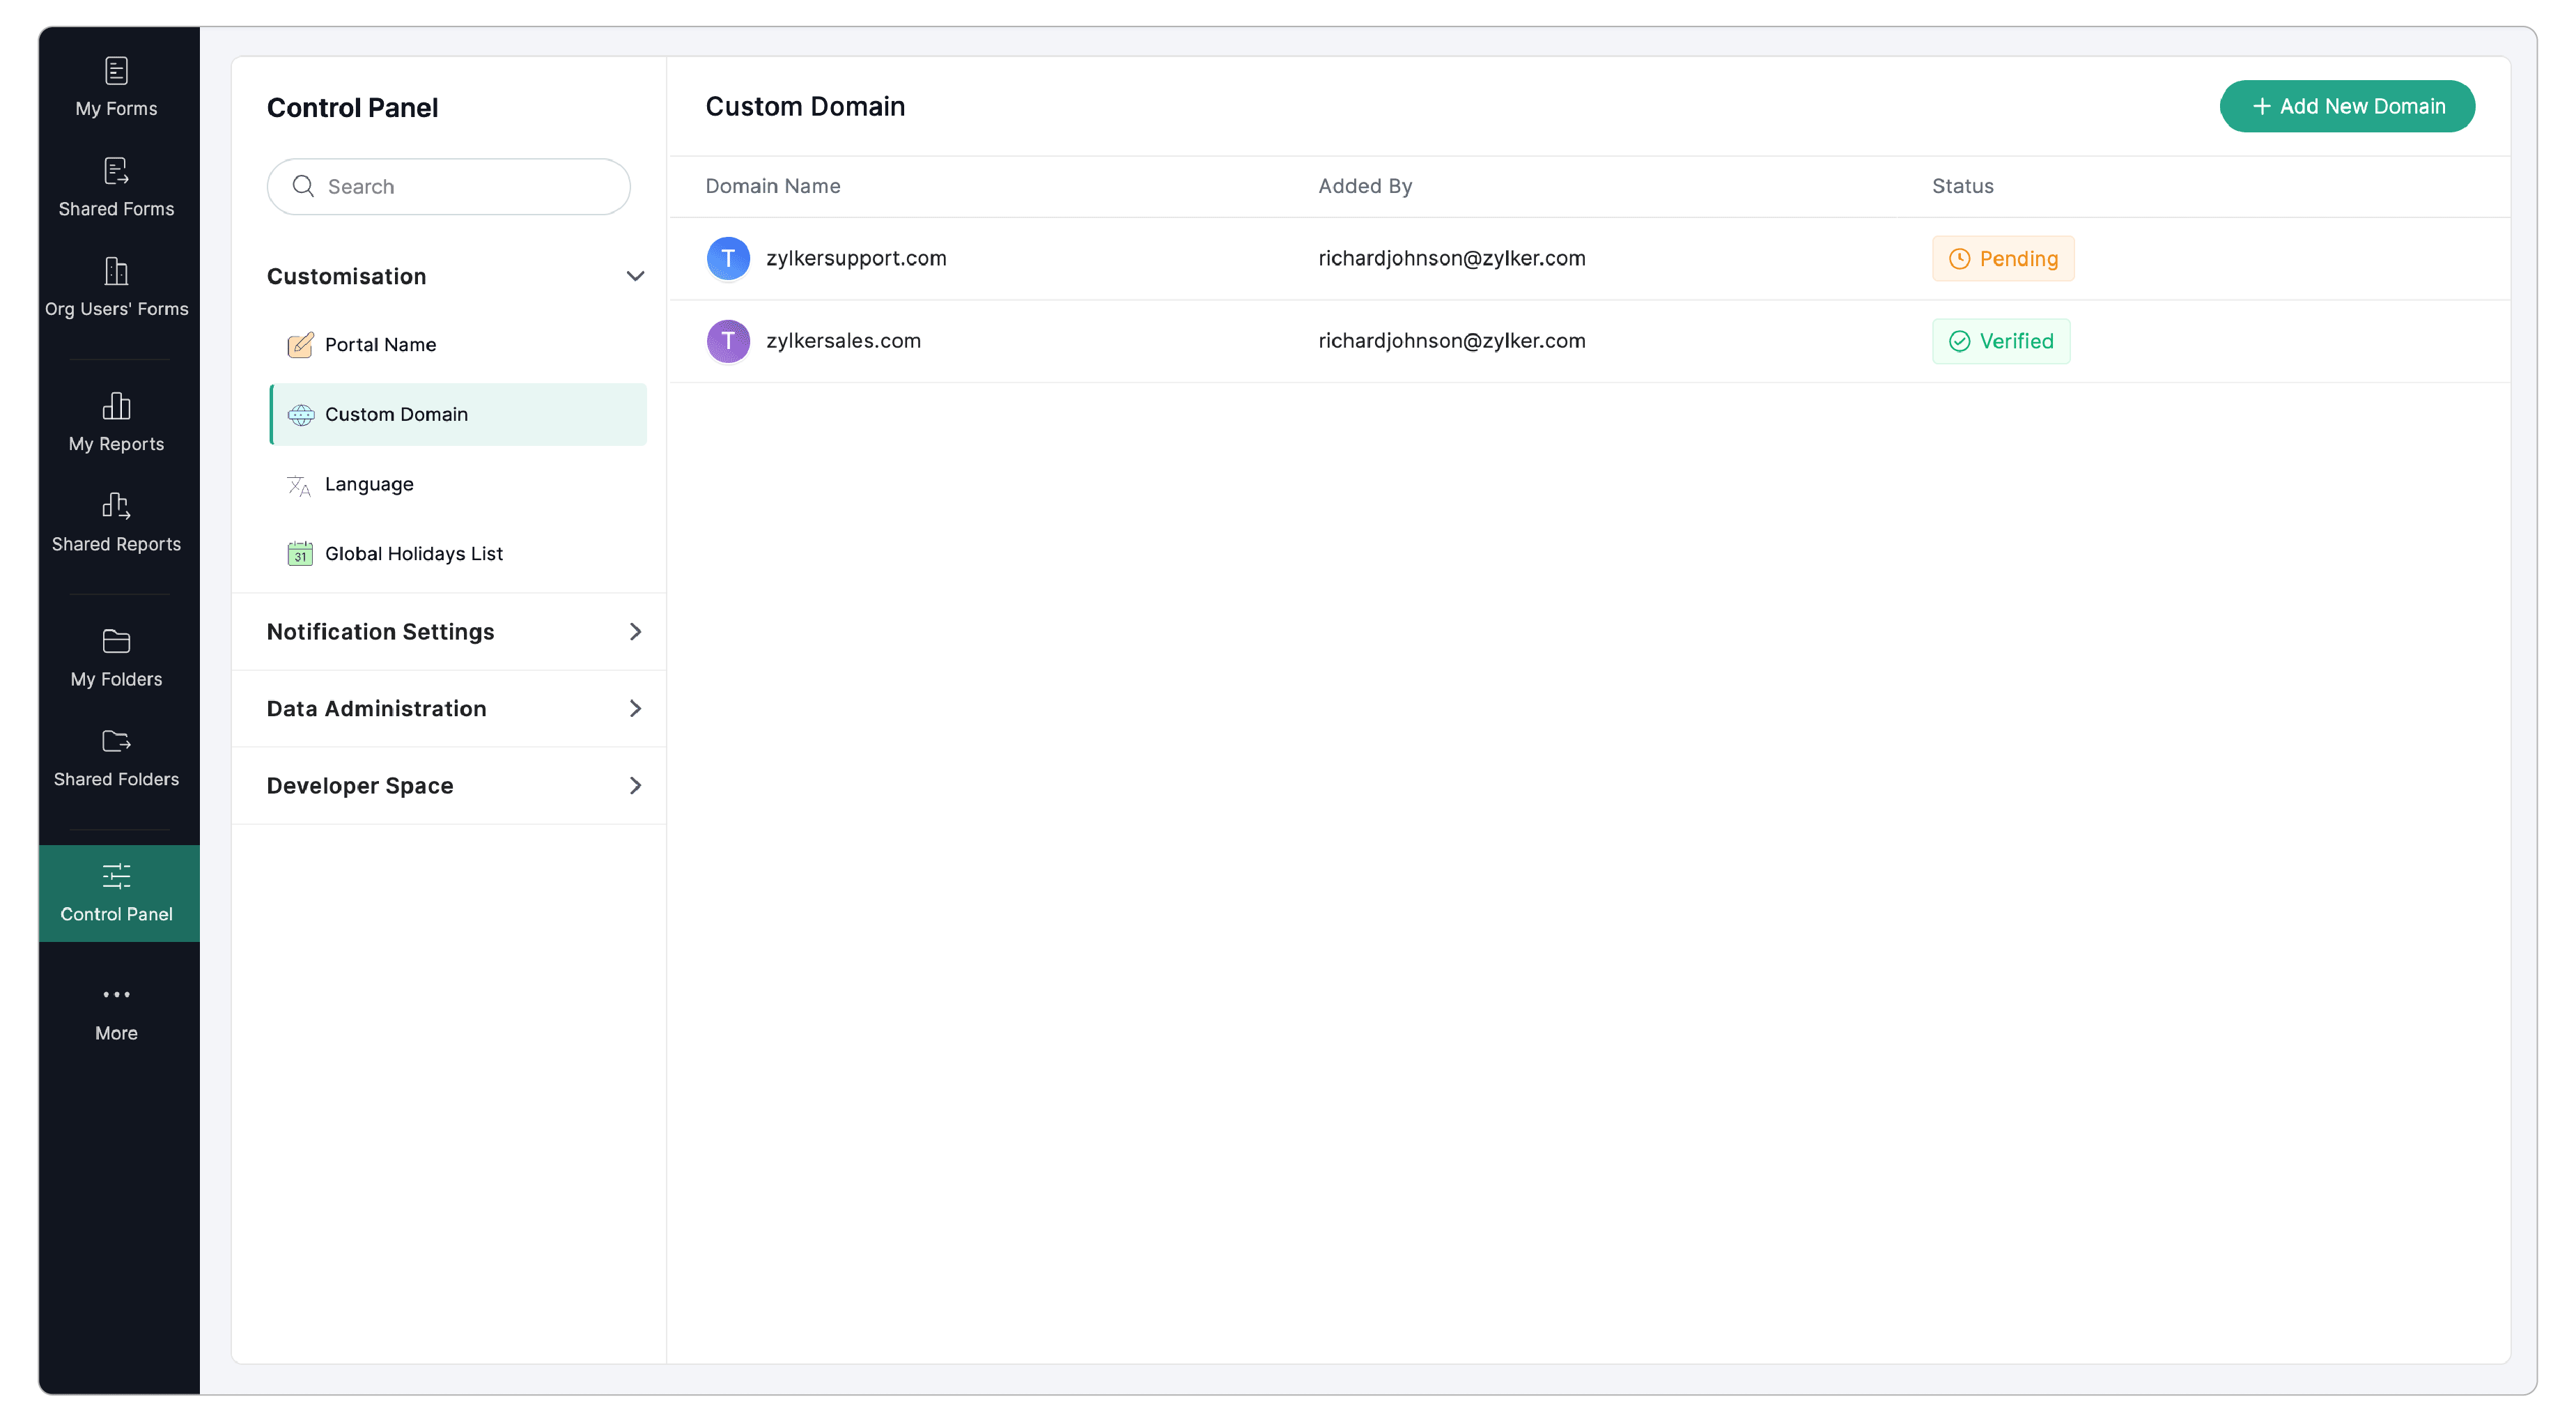This screenshot has height=1422, width=2576.
Task: Open the Portal Name settings
Action: click(380, 344)
